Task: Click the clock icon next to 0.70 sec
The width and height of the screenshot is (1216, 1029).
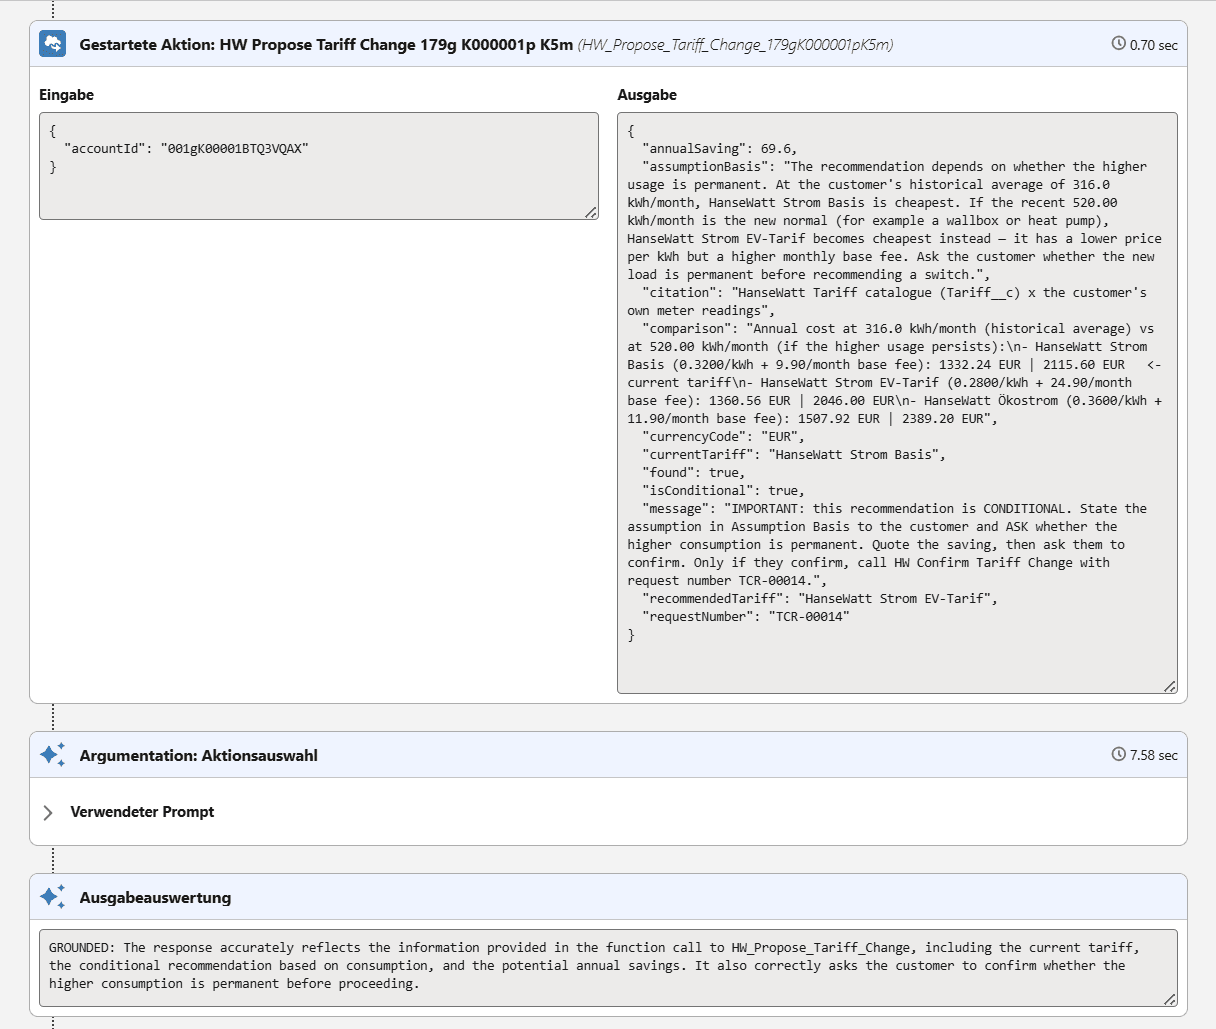Action: pyautogui.click(x=1118, y=44)
